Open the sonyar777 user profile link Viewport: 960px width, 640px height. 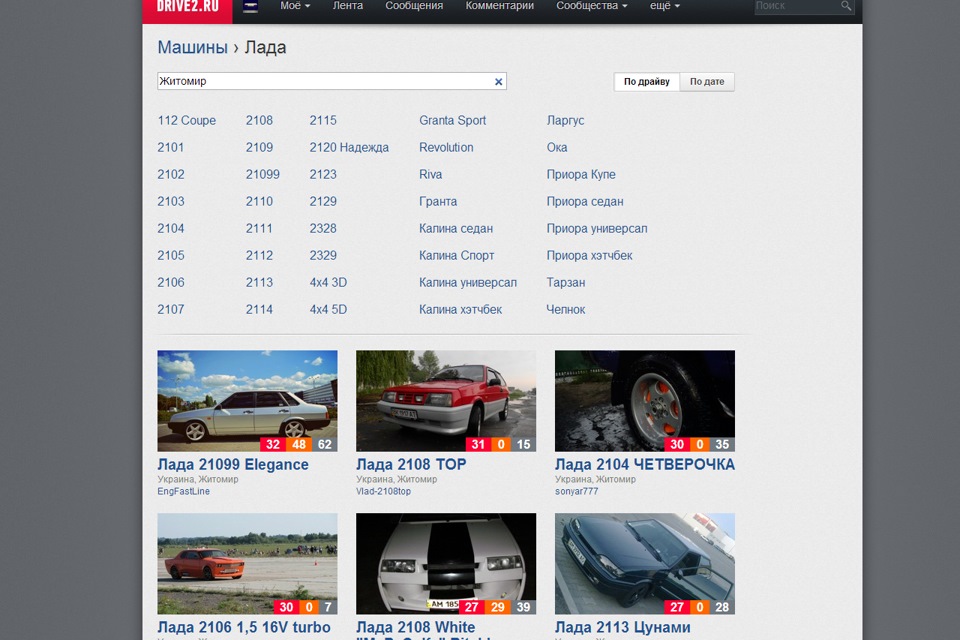[x=576, y=491]
